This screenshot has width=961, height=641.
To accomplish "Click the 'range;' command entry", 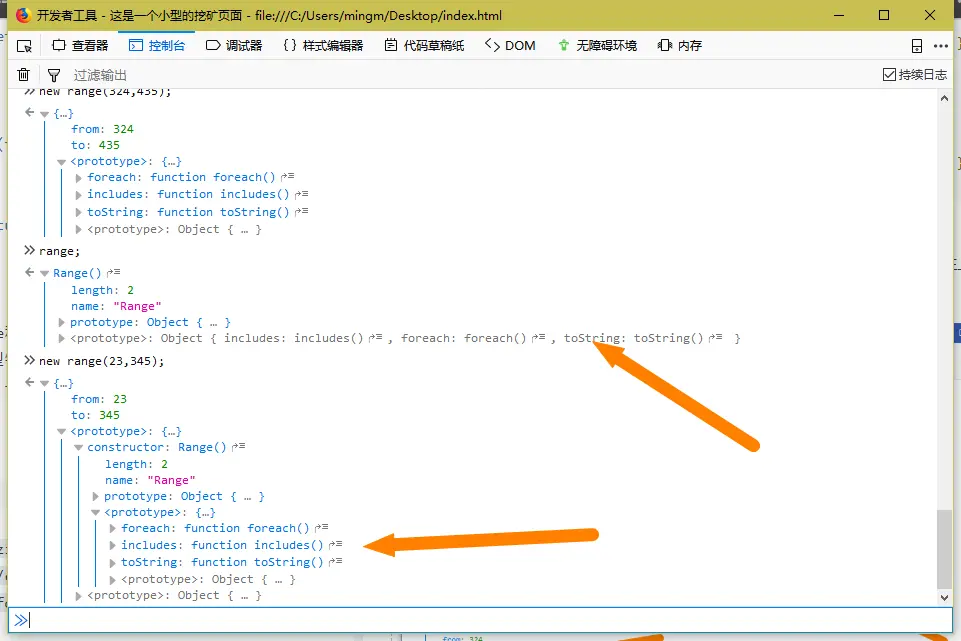I will tap(59, 251).
